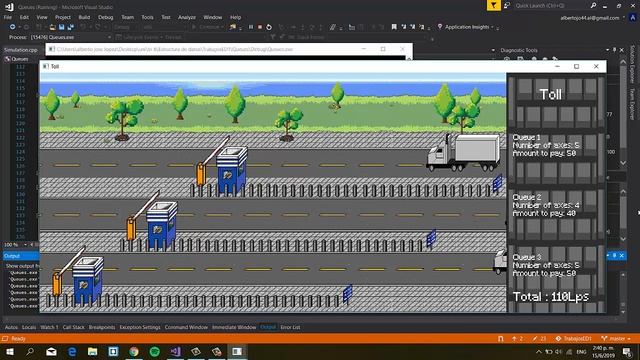
Task: Open the Breakpoints tab
Action: (x=102, y=327)
